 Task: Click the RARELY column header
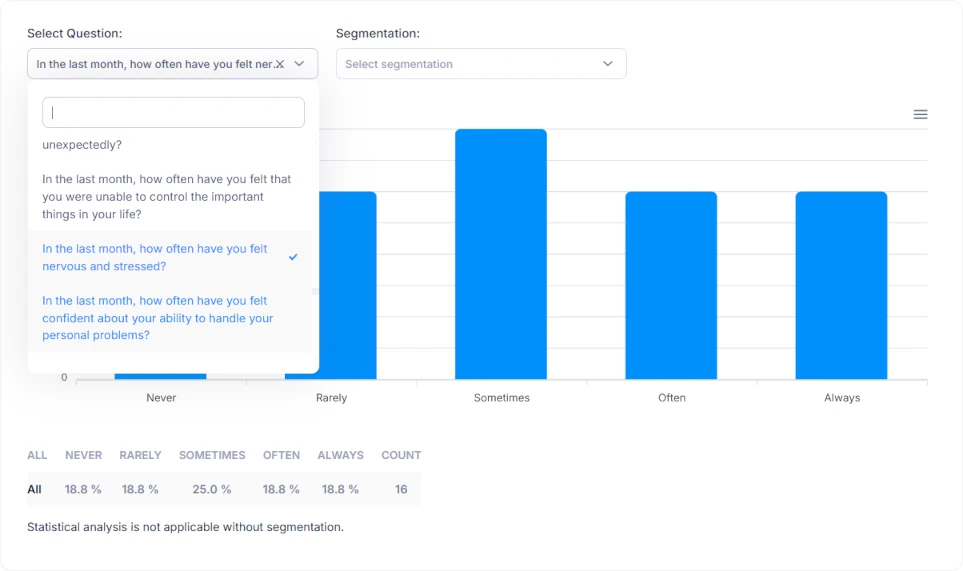click(140, 455)
